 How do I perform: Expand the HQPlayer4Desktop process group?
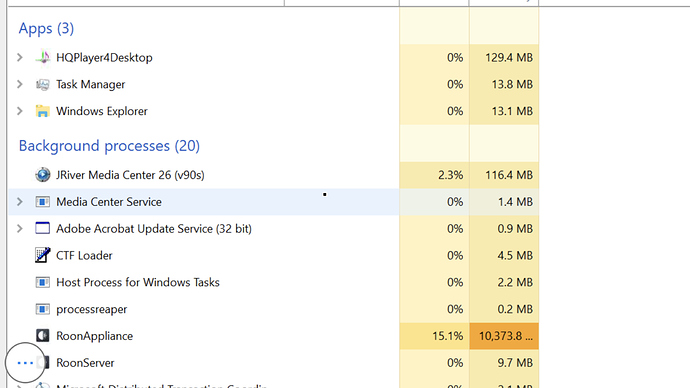click(x=20, y=58)
